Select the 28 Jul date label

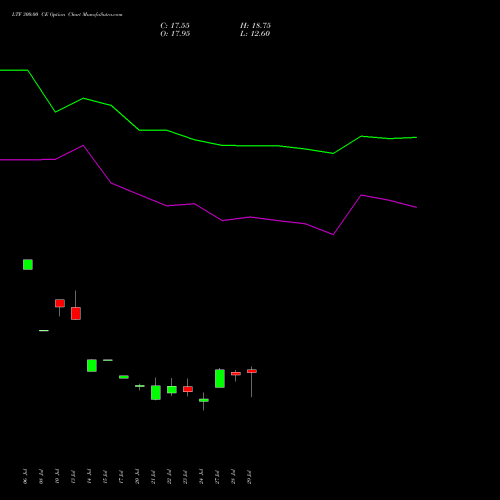(233, 476)
